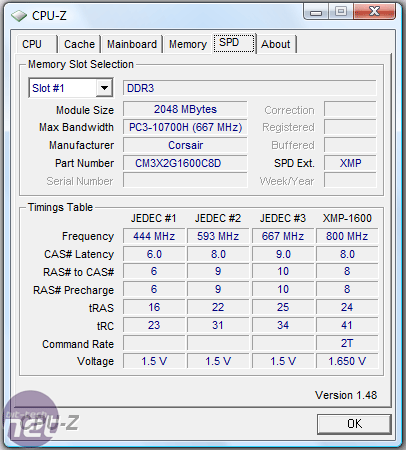406x450 pixels.
Task: Click the 2048 MBytes module size field
Action: tap(185, 110)
